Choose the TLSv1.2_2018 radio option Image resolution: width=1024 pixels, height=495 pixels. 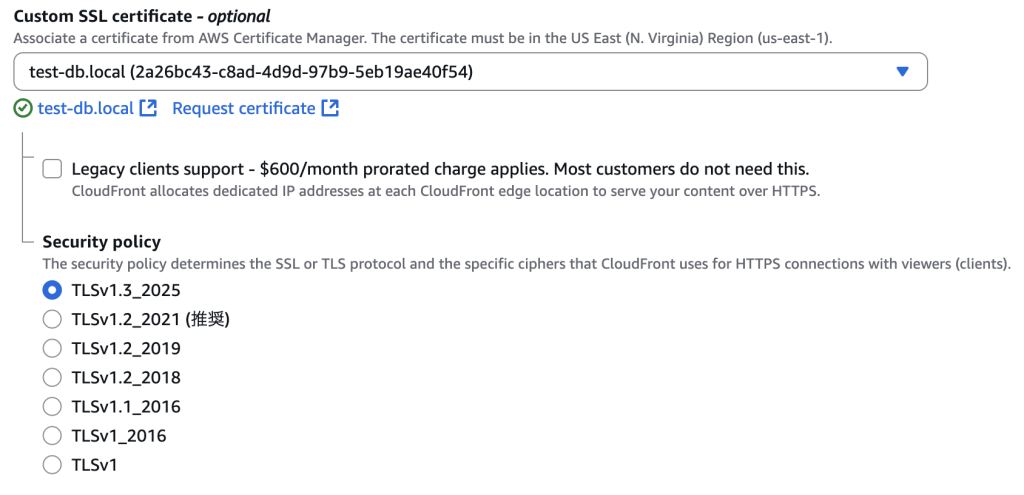(x=52, y=377)
